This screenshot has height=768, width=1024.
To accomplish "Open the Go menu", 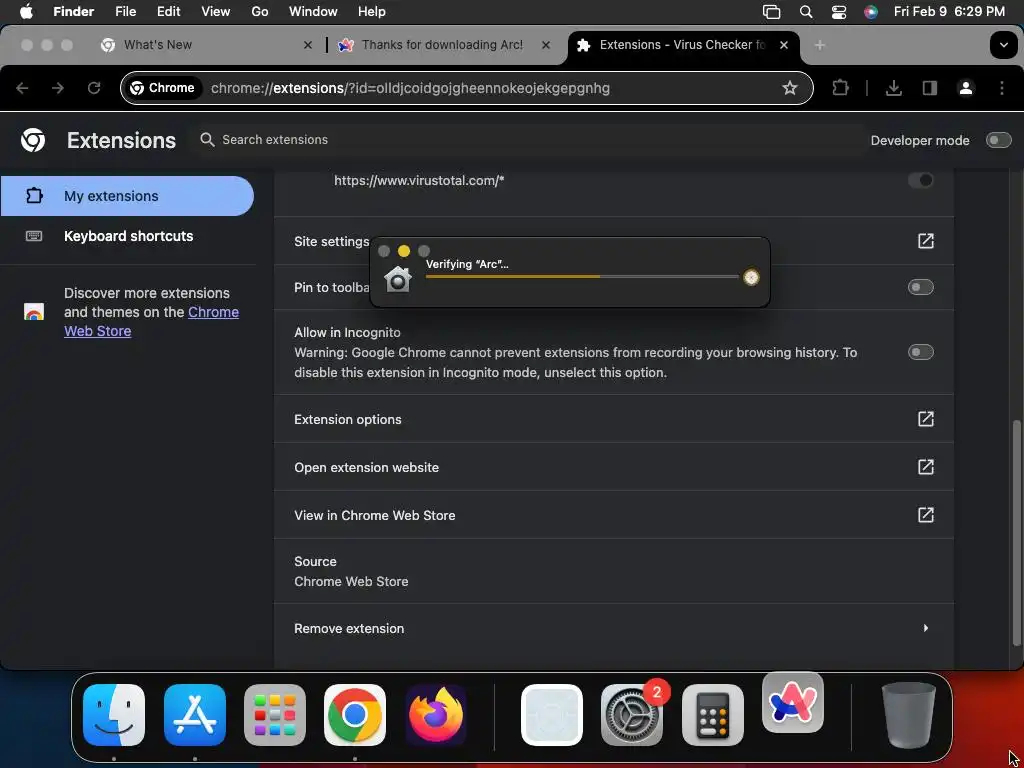I will 260,12.
